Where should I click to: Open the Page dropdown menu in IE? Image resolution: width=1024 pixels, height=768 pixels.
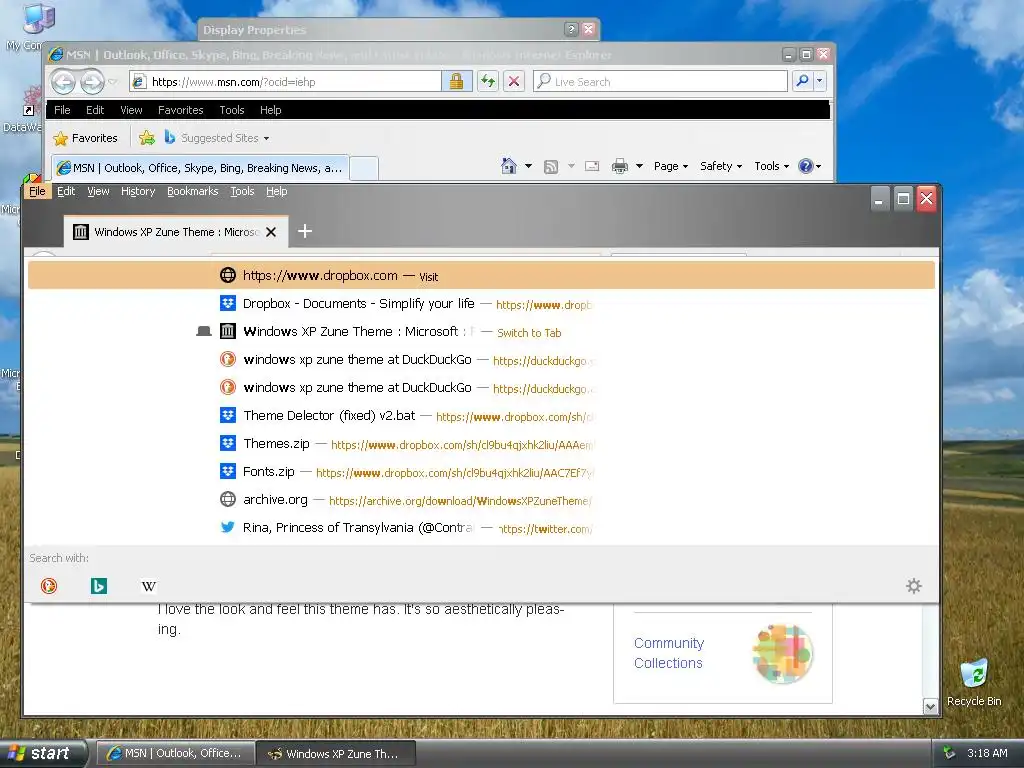671,166
